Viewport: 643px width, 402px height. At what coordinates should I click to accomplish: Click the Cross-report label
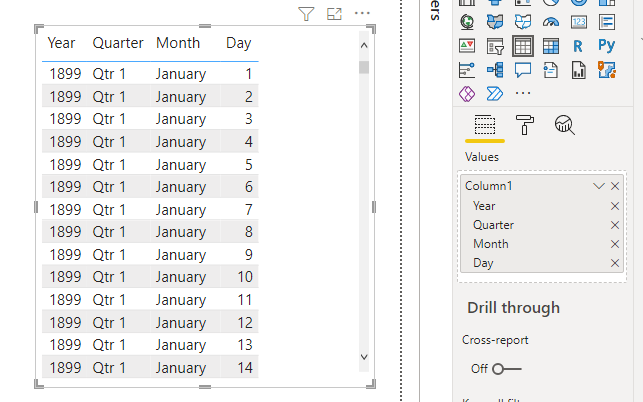(x=495, y=340)
